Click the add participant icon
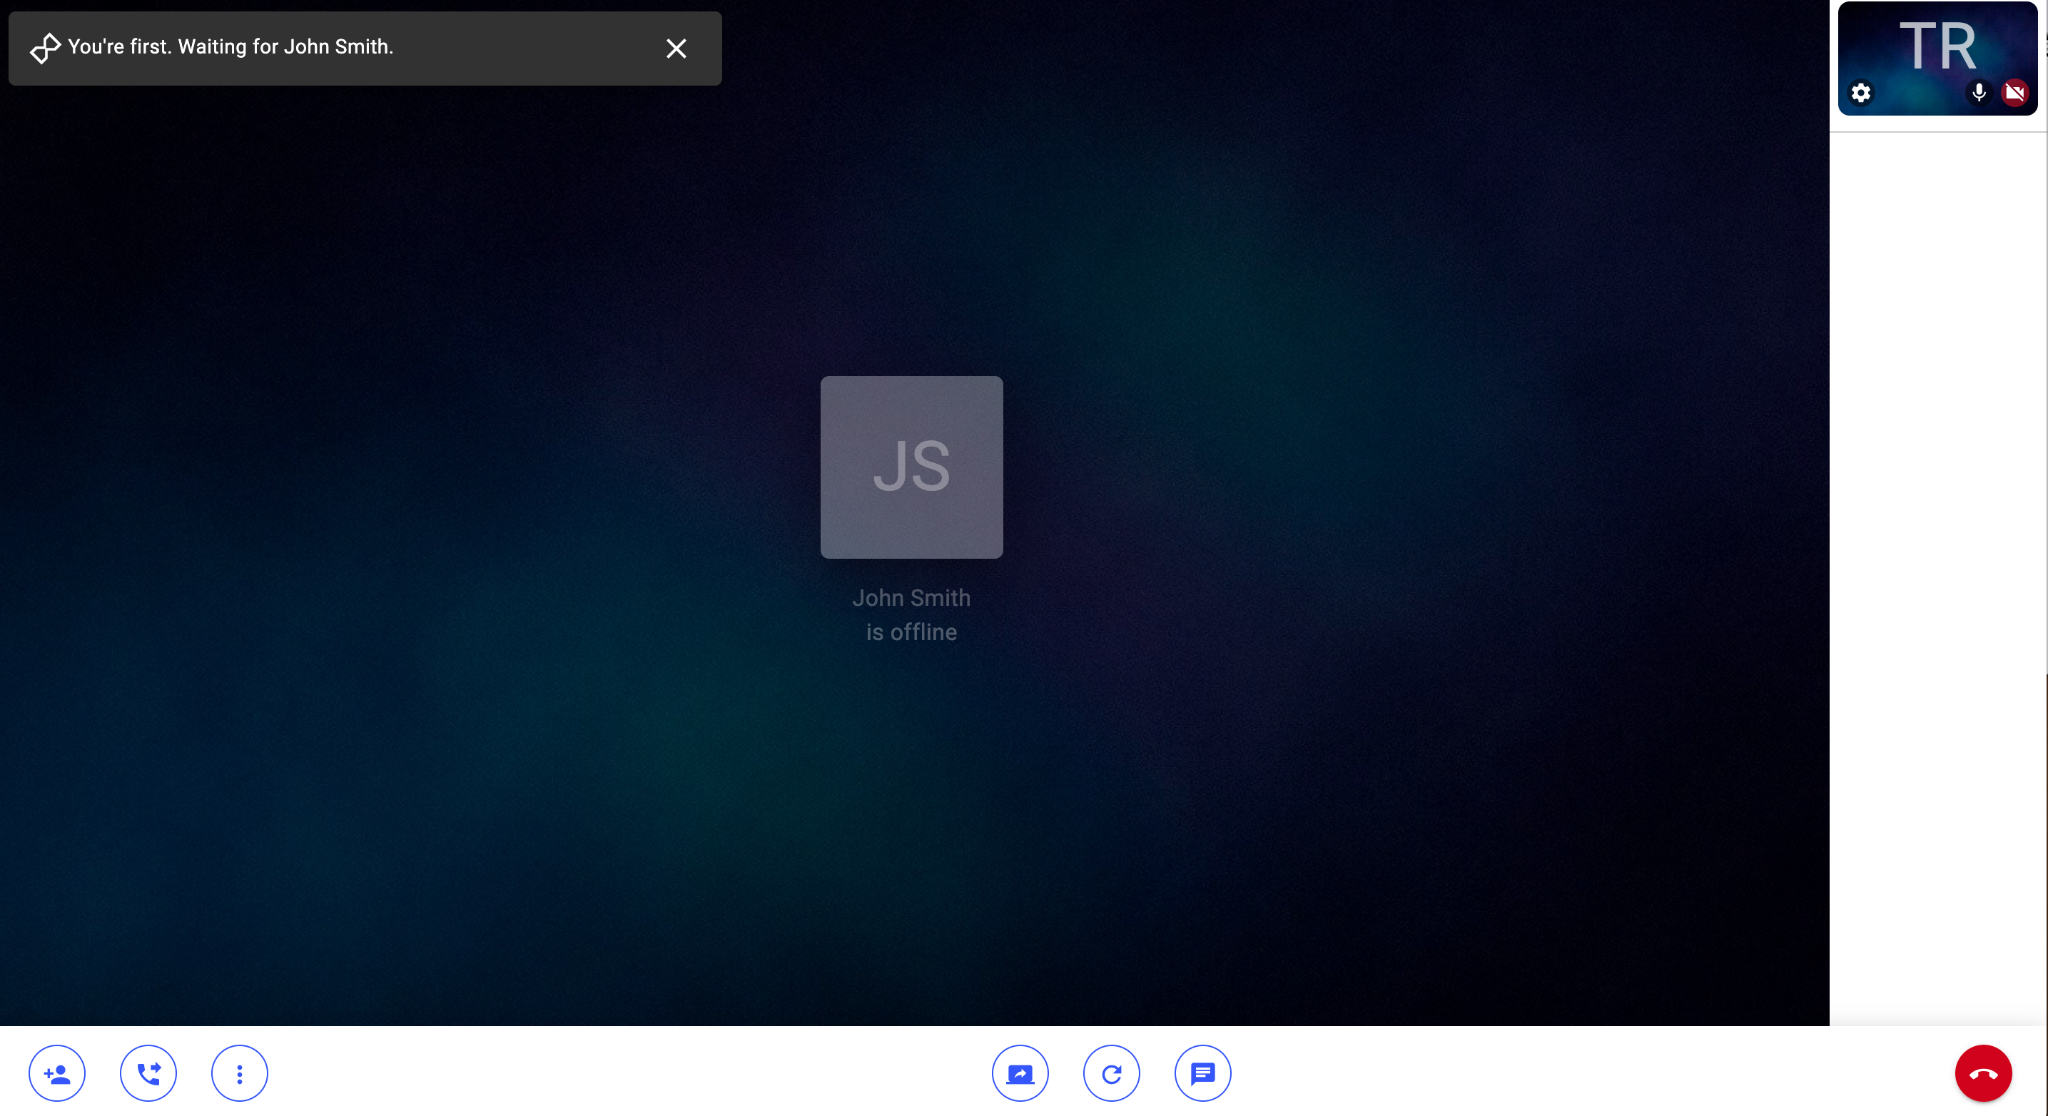 [57, 1074]
